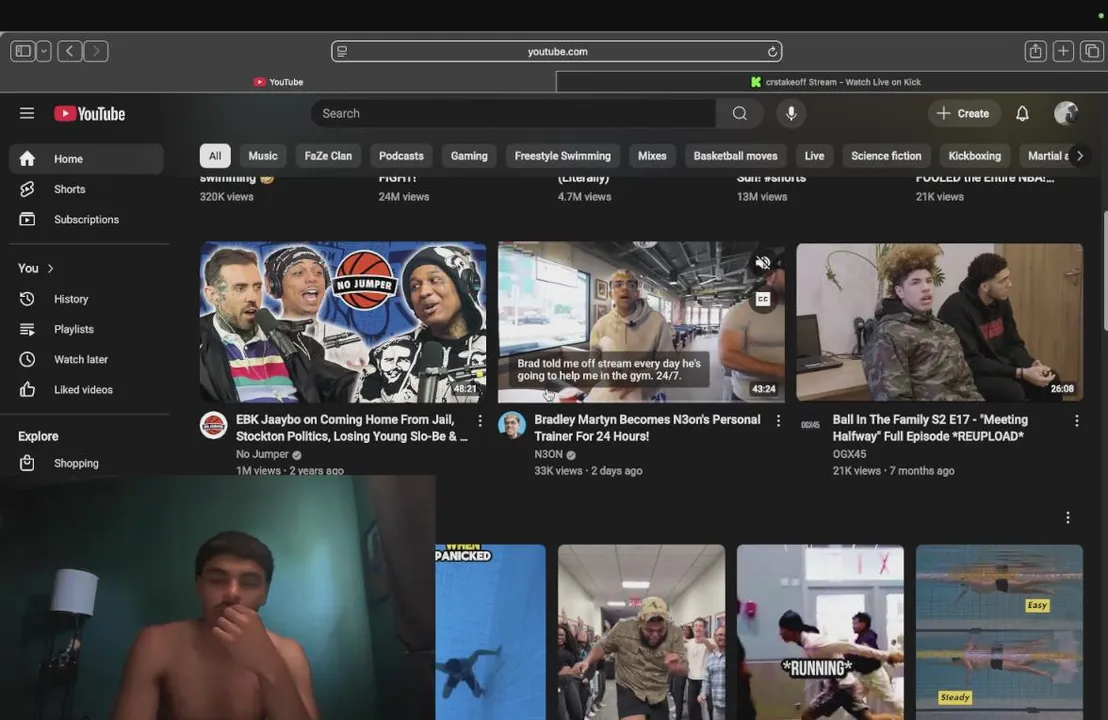Go forward with Safari's forward arrow

96,51
